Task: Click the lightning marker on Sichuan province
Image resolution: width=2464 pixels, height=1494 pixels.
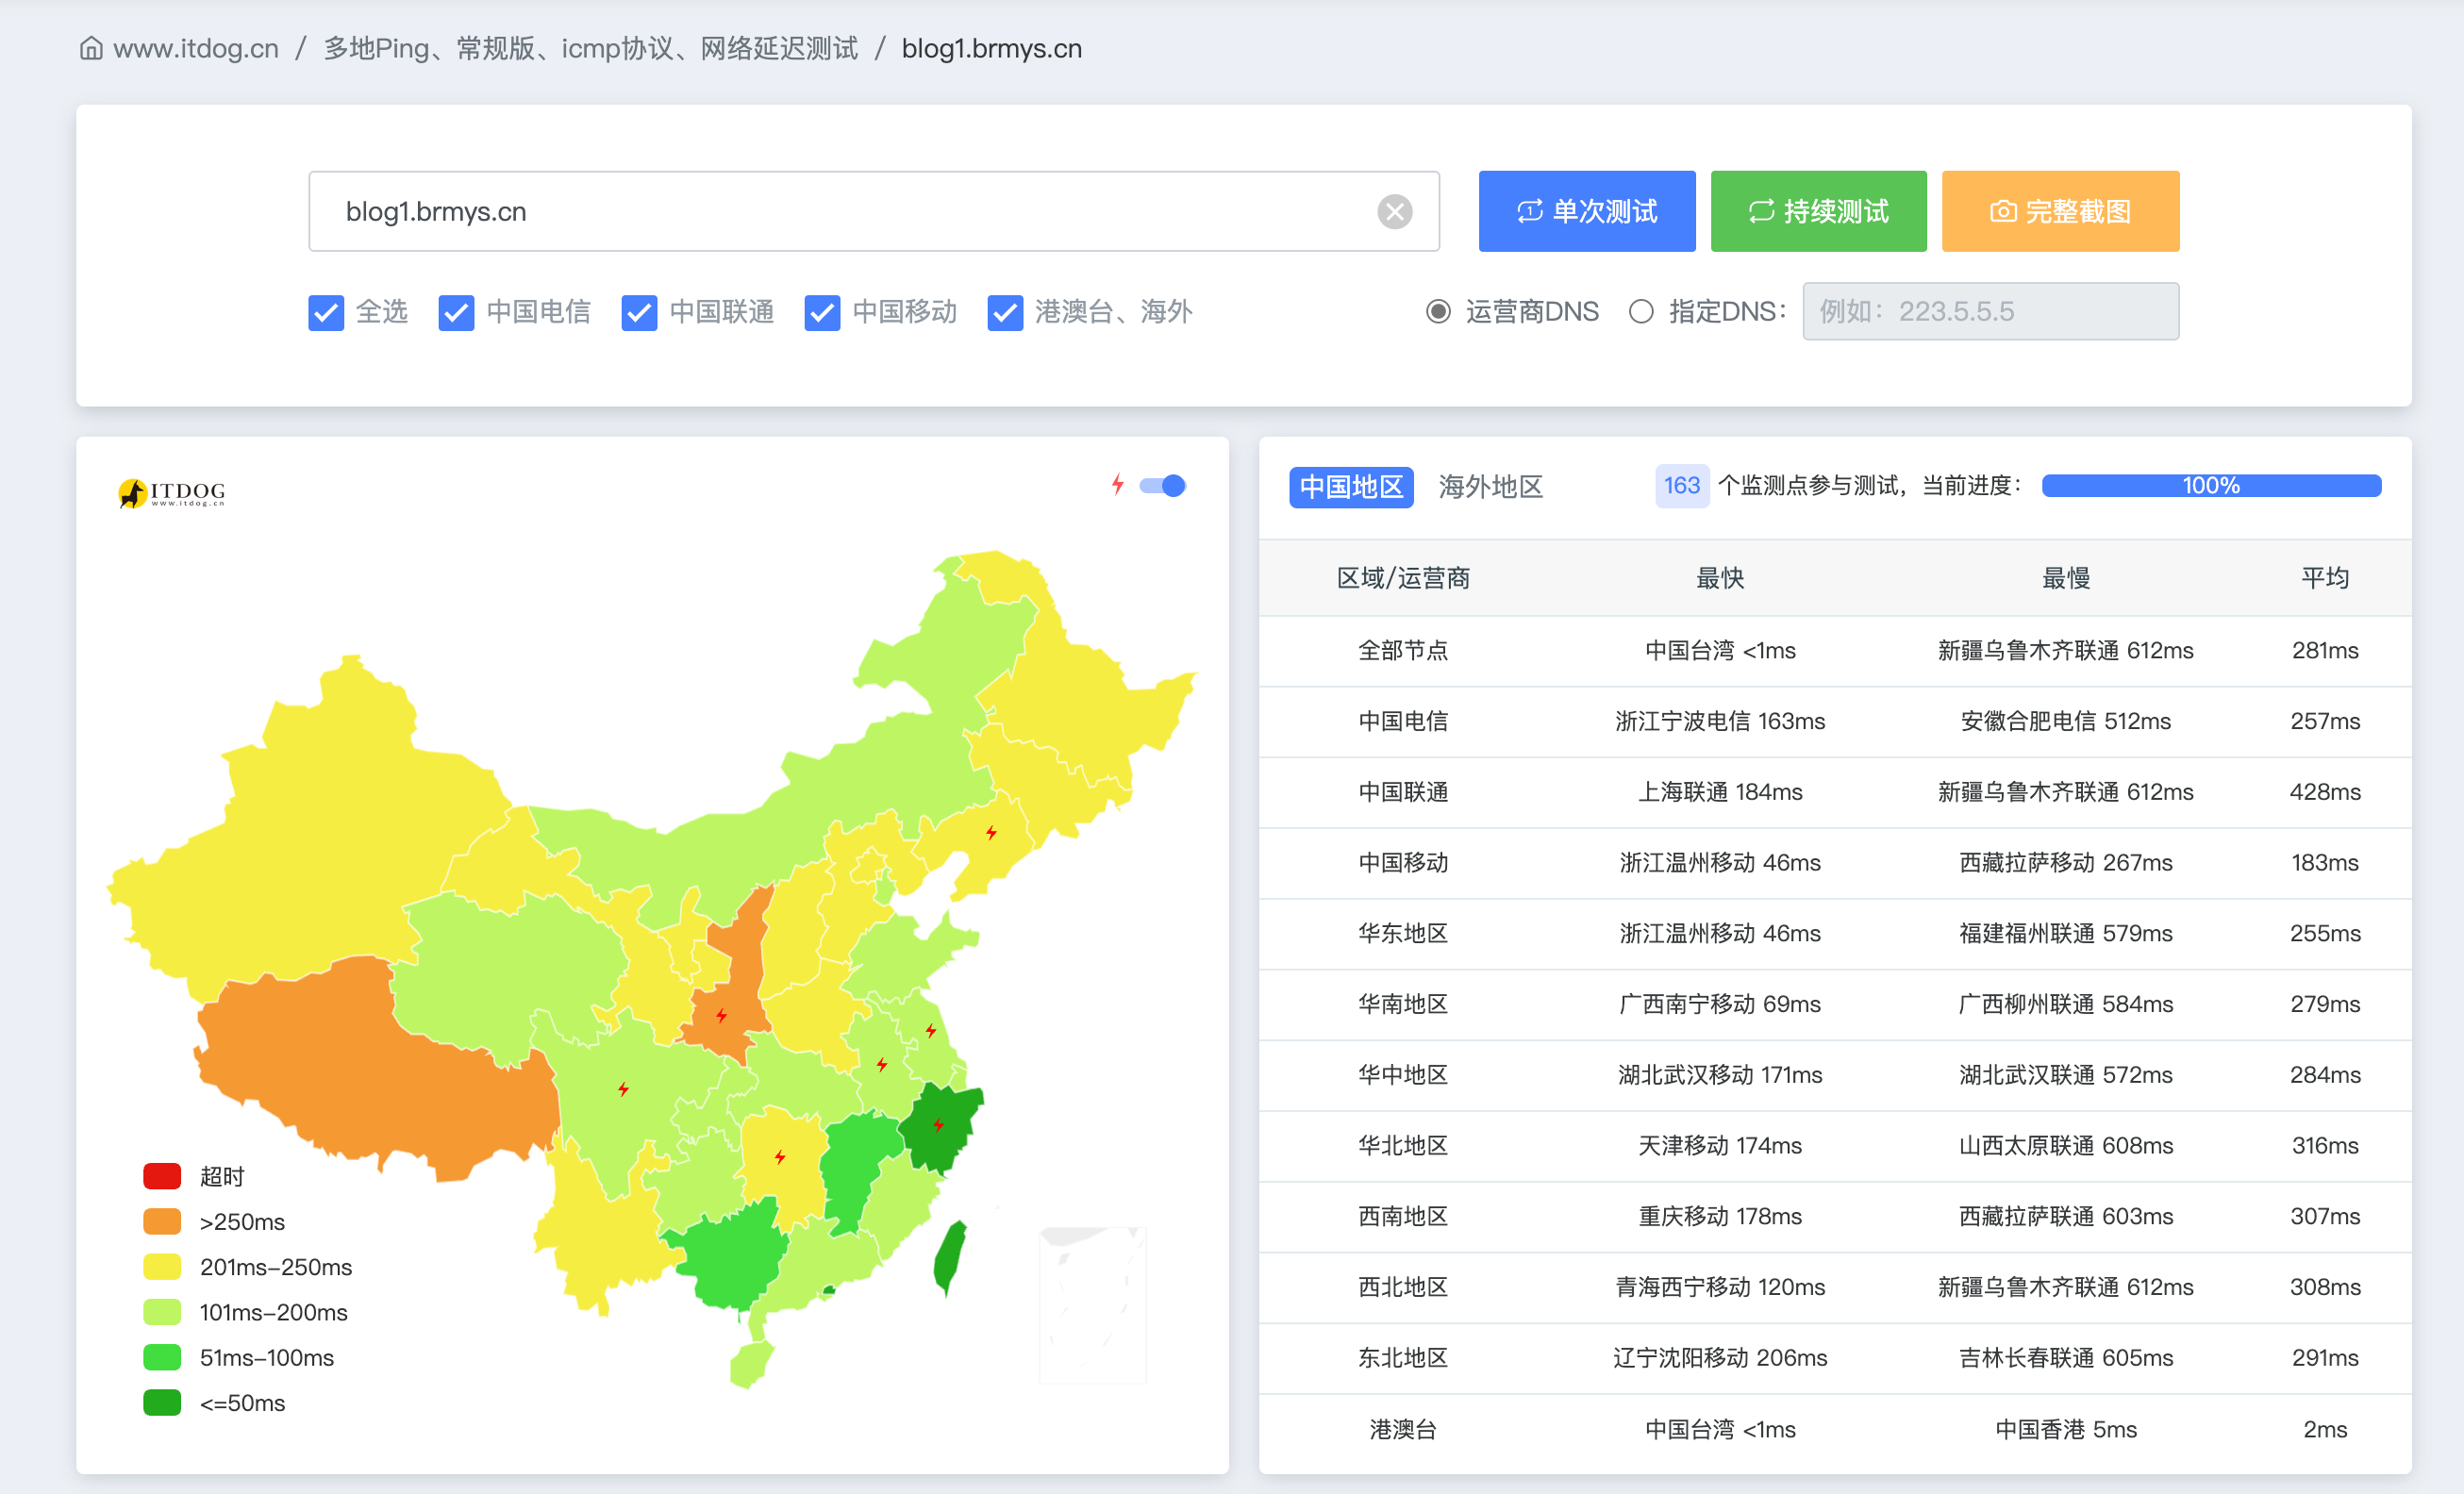Action: (x=623, y=1089)
